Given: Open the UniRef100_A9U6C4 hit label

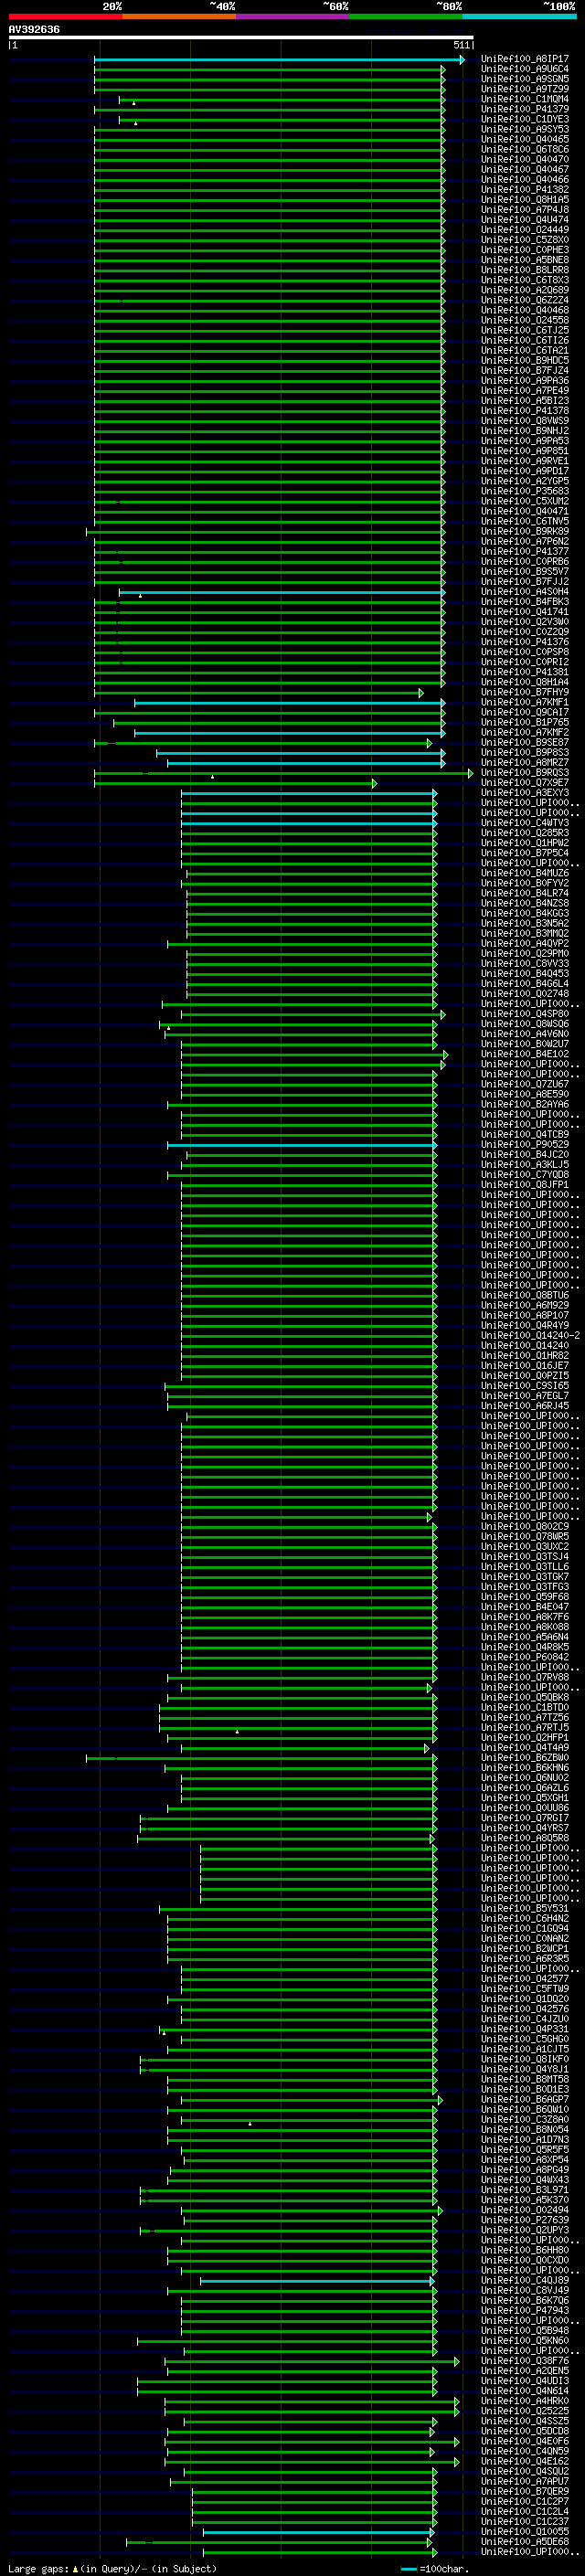Looking at the screenshot, I should 524,69.
